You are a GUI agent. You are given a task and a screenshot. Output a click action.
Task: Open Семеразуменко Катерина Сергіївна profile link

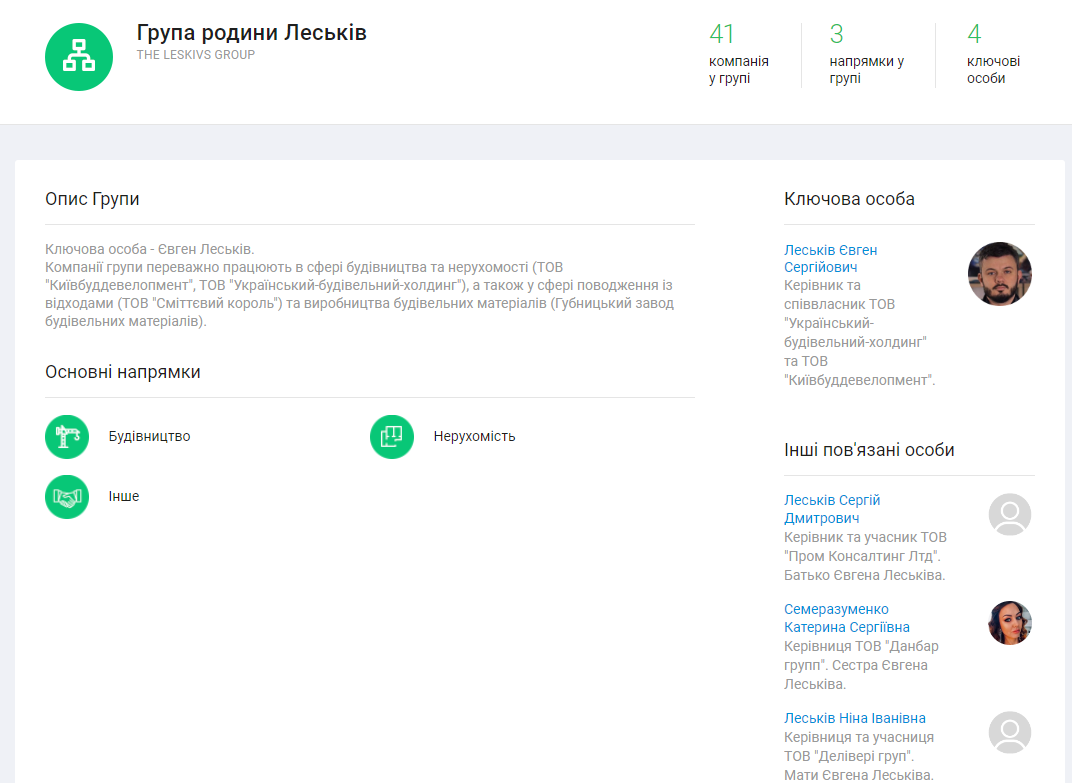click(x=846, y=618)
